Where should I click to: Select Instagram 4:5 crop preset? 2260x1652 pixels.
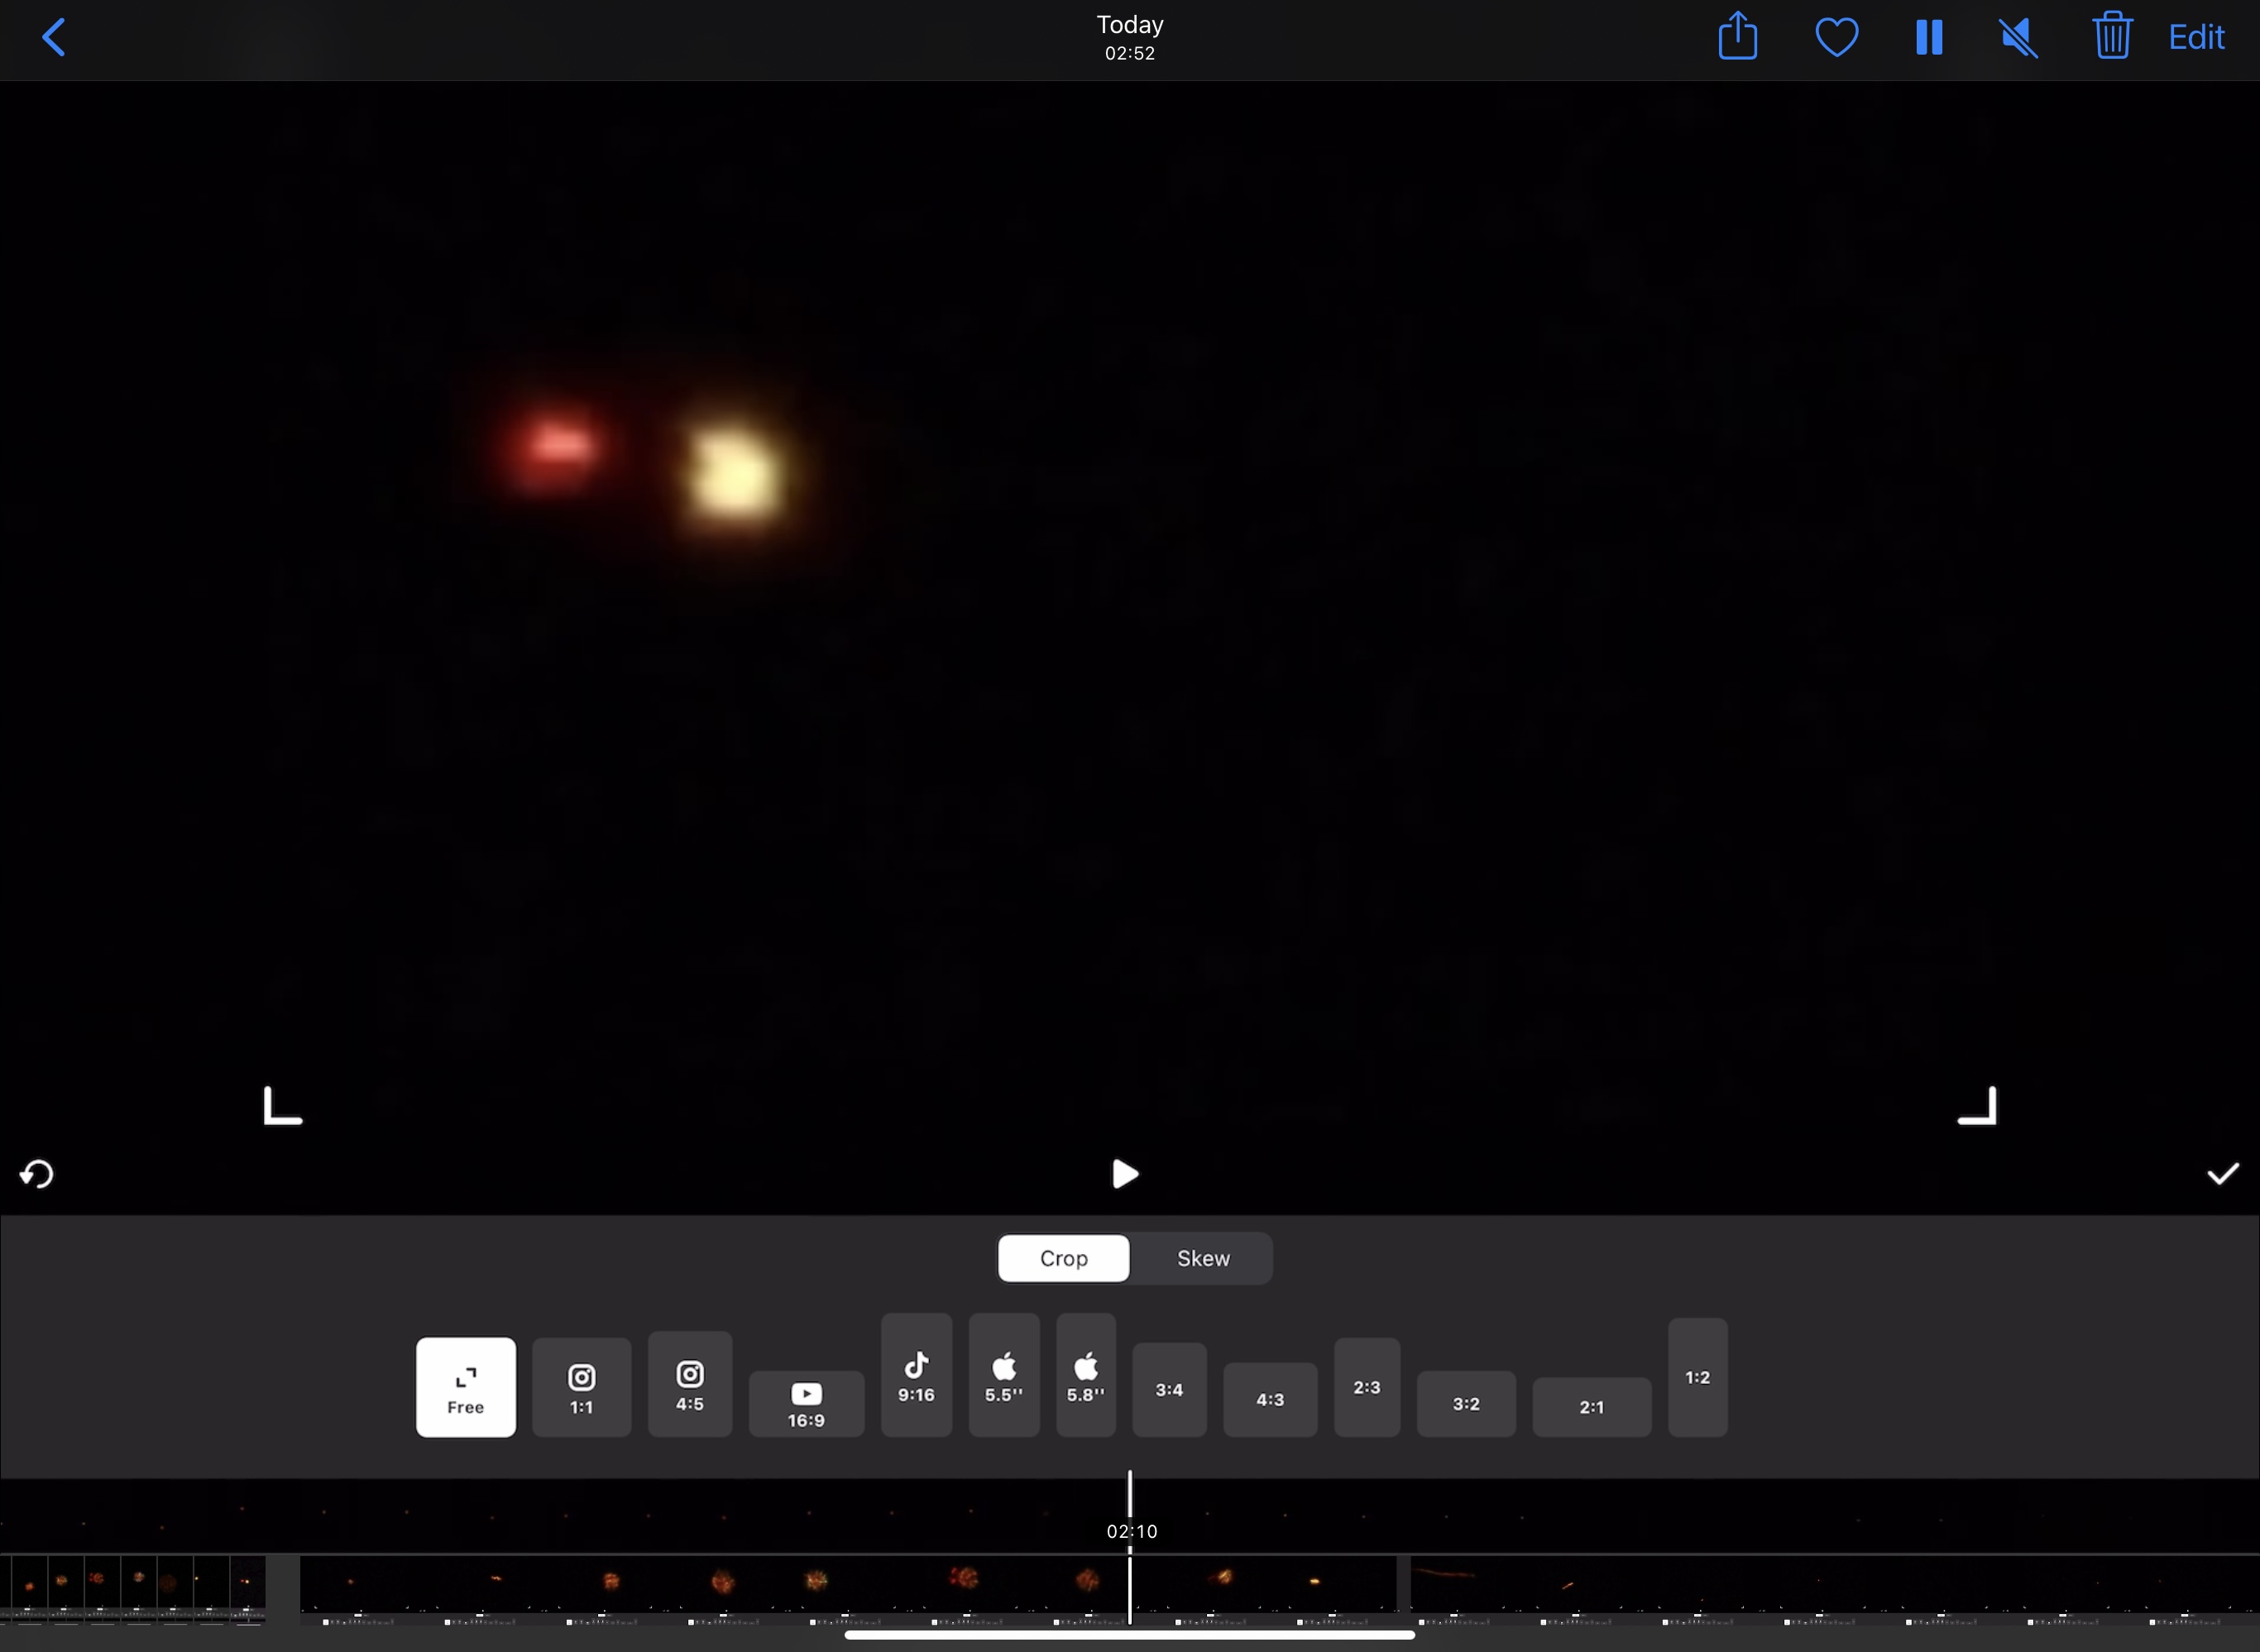(690, 1384)
